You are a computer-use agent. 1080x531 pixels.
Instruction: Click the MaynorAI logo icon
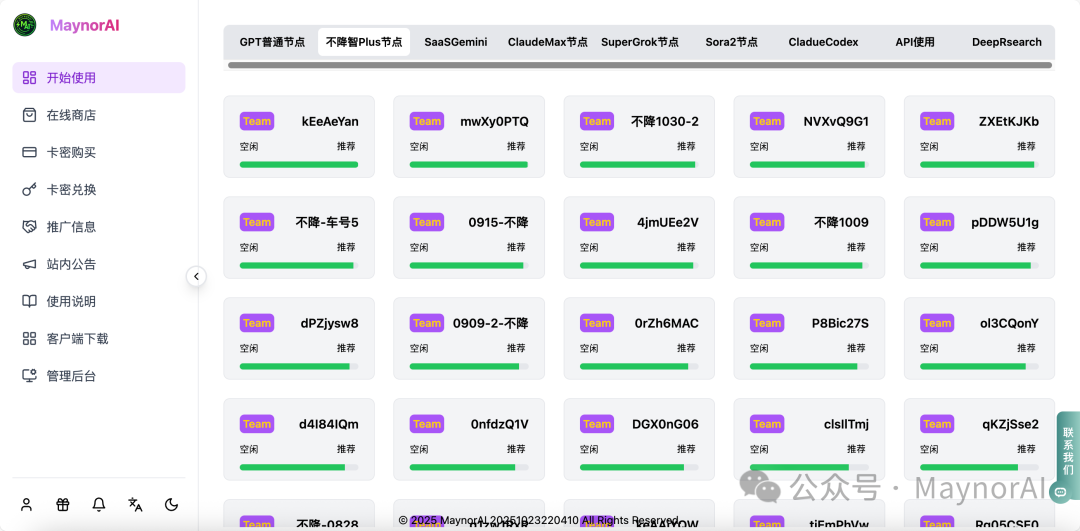pos(25,25)
